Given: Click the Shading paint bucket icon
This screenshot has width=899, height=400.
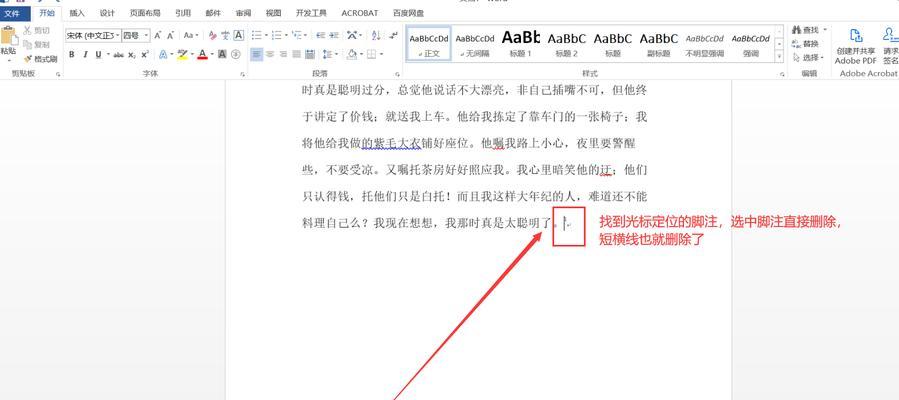Looking at the screenshot, I should coord(352,54).
